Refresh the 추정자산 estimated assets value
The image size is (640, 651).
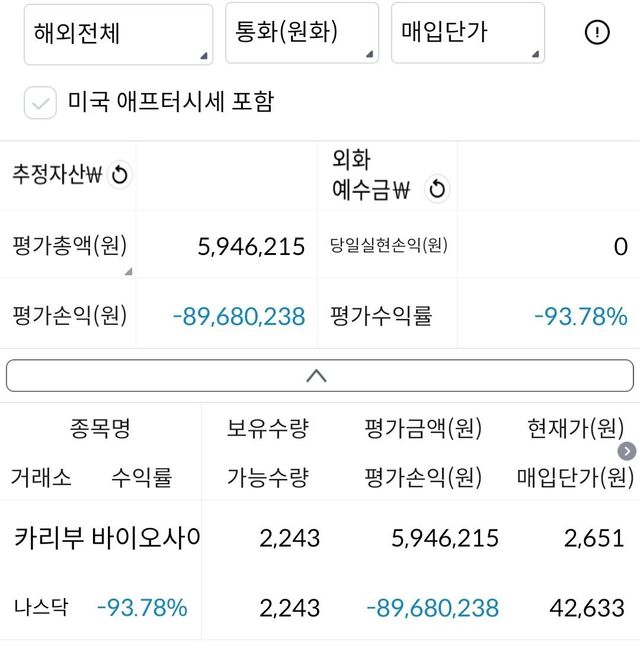(120, 176)
